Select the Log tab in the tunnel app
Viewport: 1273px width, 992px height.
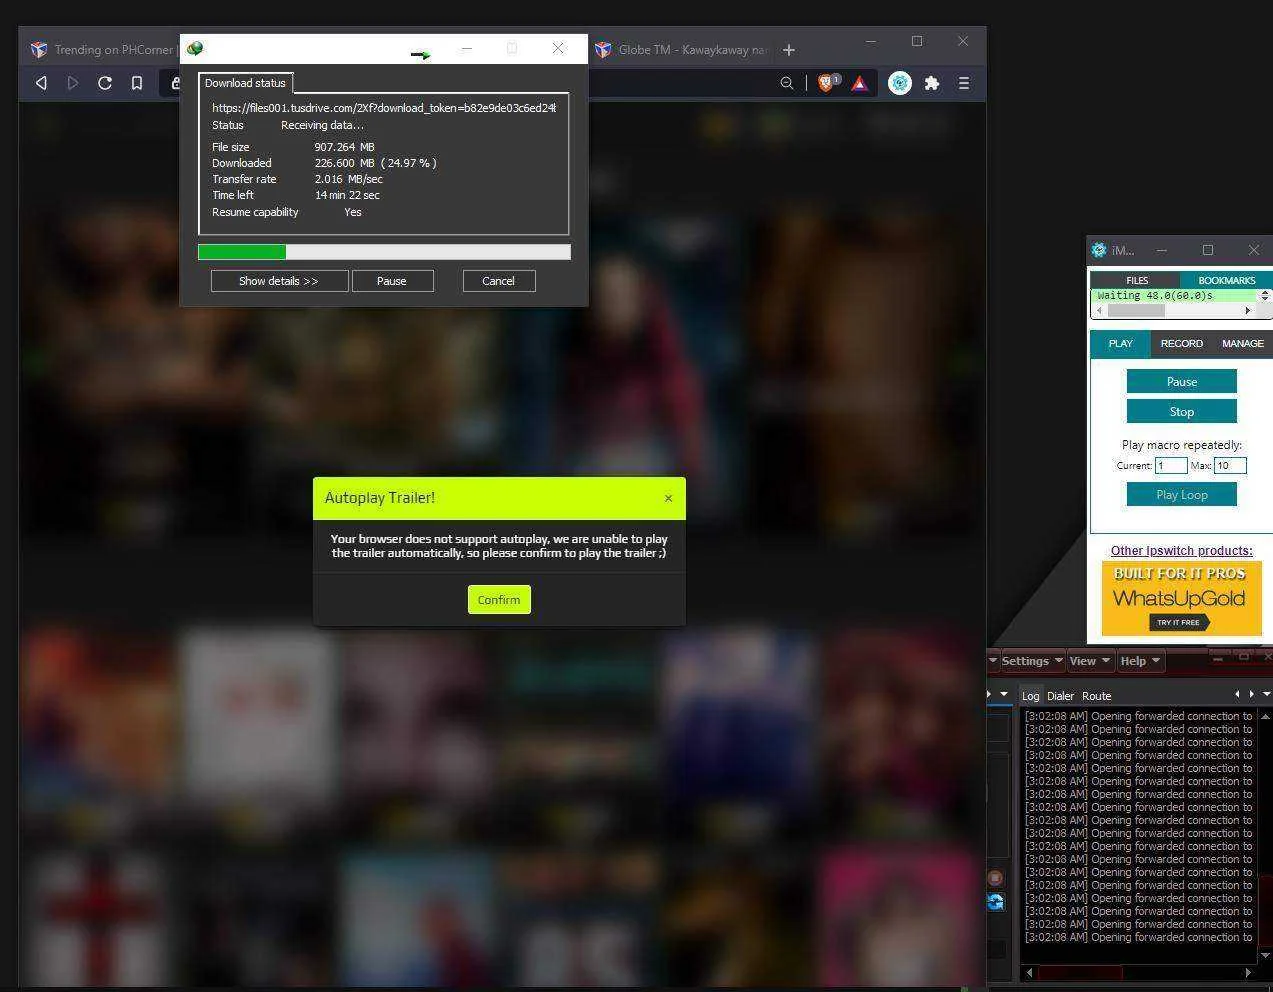1030,696
